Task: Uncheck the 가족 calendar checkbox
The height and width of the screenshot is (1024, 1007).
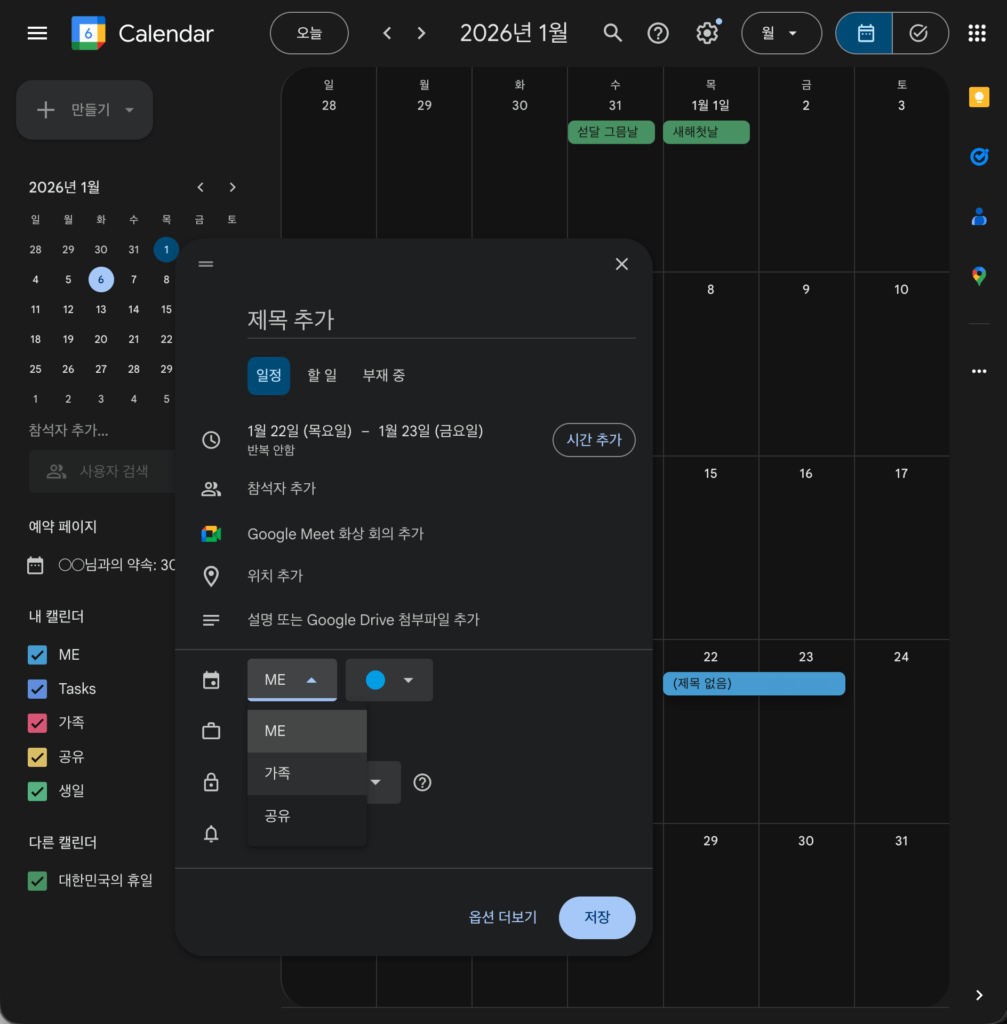Action: click(38, 723)
